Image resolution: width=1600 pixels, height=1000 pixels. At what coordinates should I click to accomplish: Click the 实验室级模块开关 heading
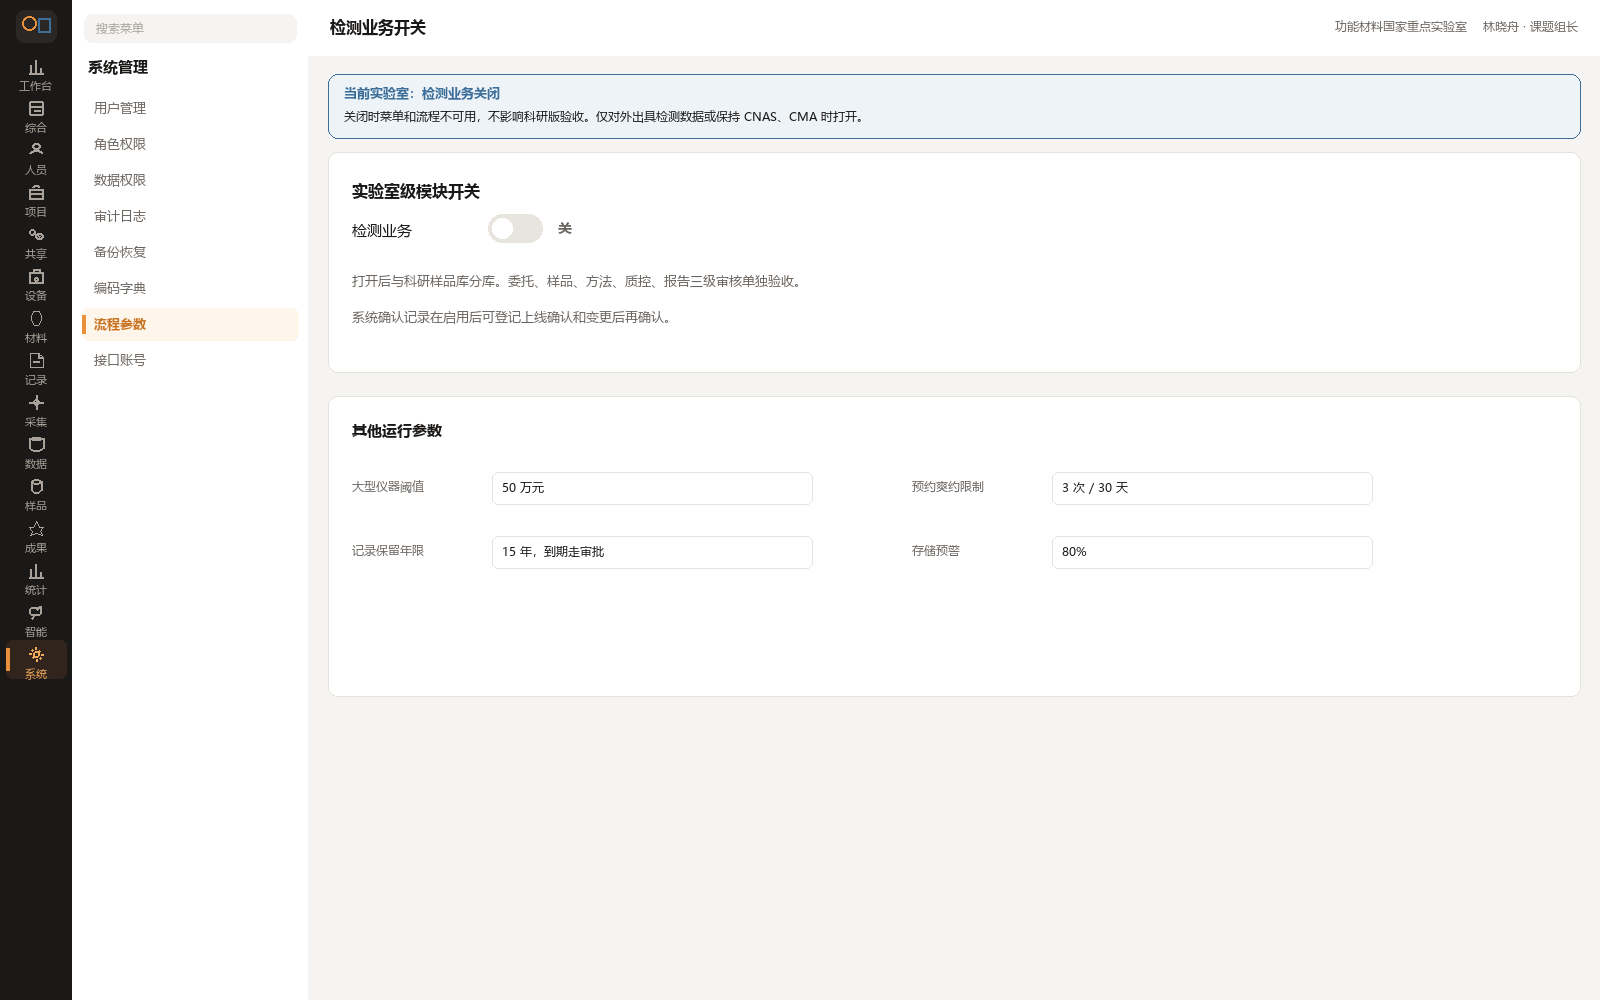click(416, 191)
